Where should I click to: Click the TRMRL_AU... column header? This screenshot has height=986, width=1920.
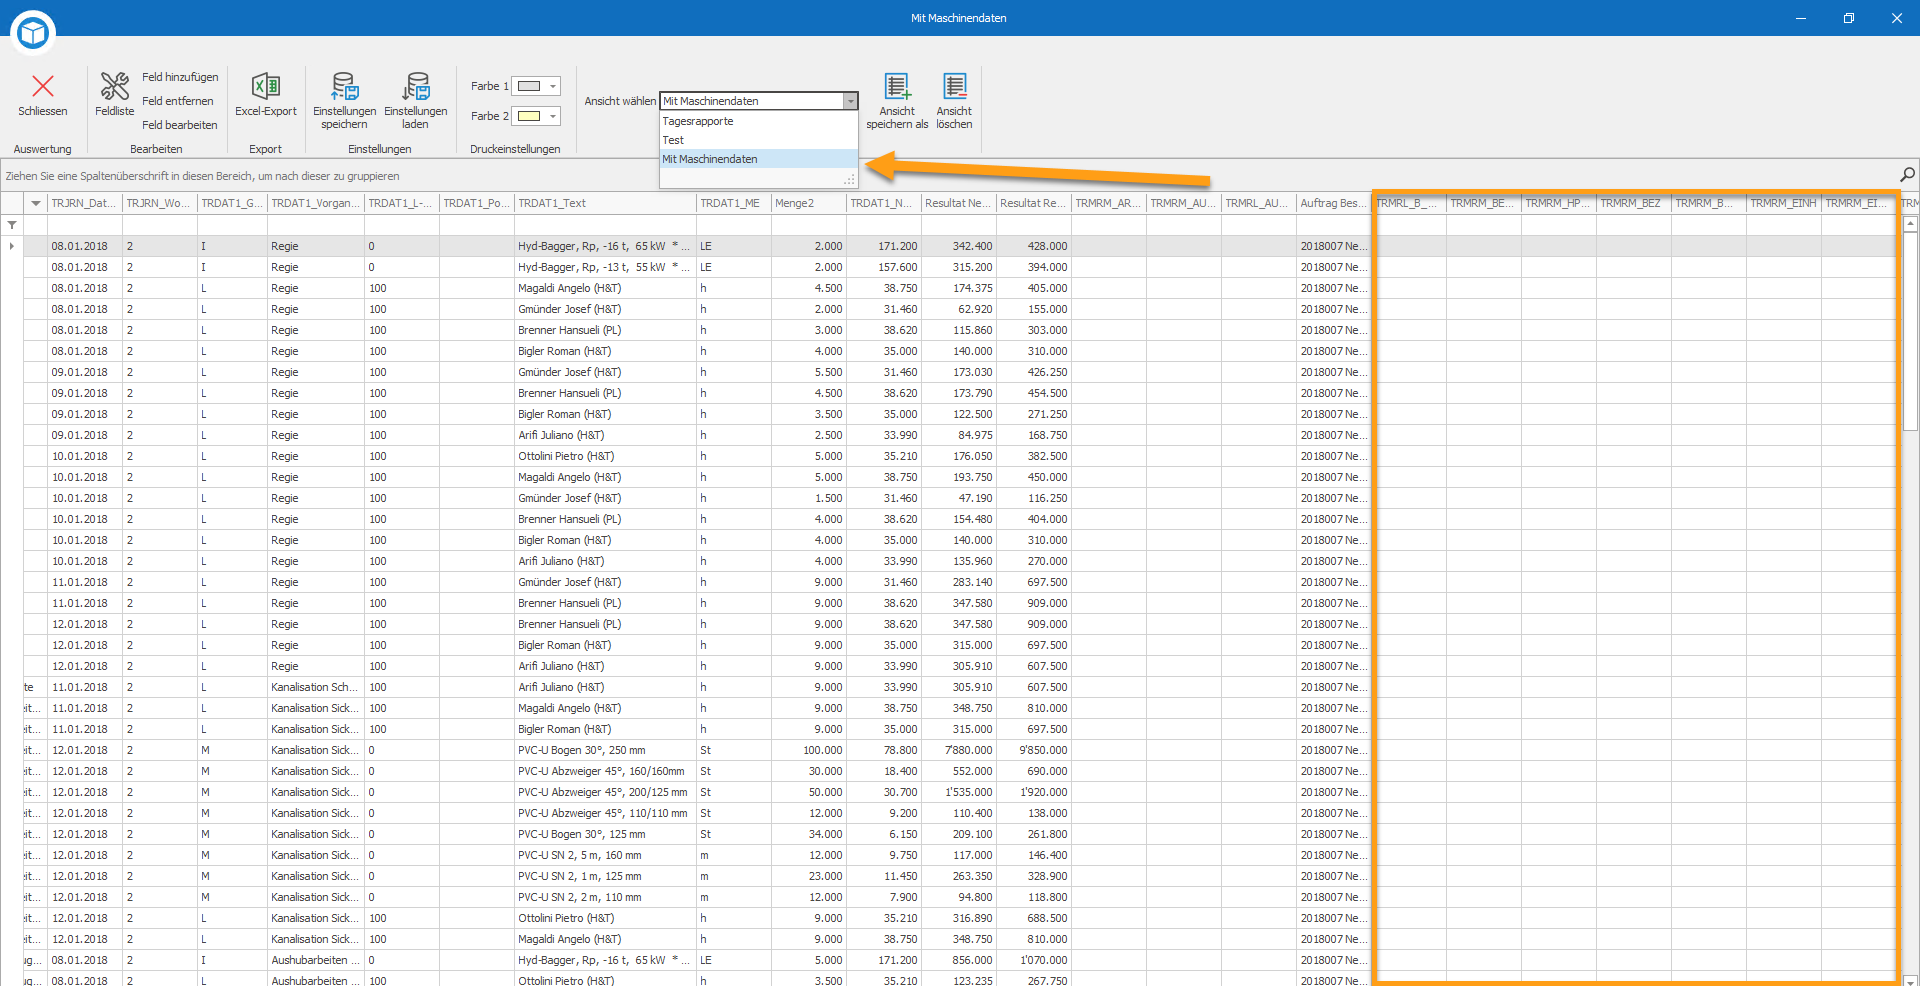(x=1259, y=203)
